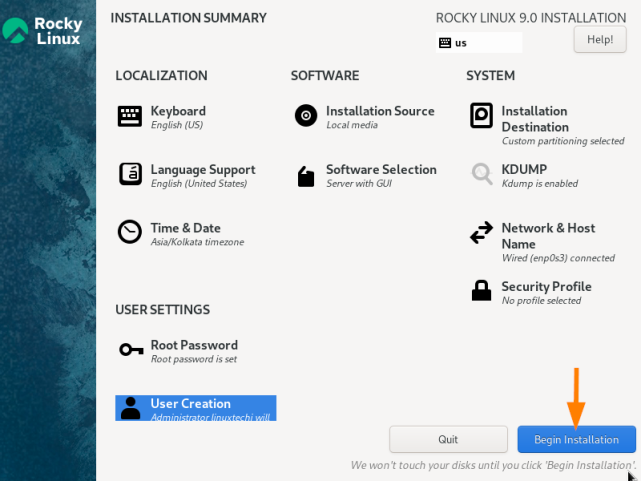Open the Software Selection package icon
Image resolution: width=641 pixels, height=481 pixels.
306,177
